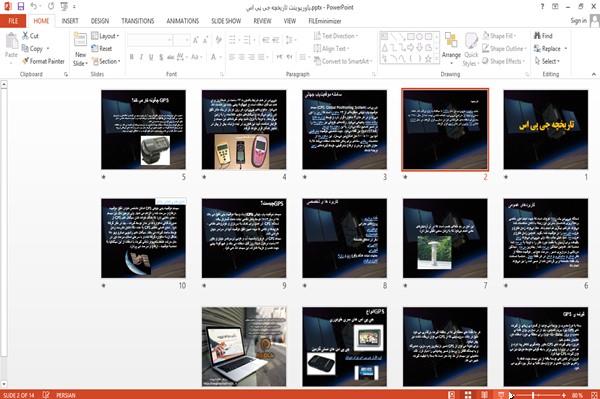Open the REVIEW tab
This screenshot has width=600, height=399.
click(x=262, y=21)
